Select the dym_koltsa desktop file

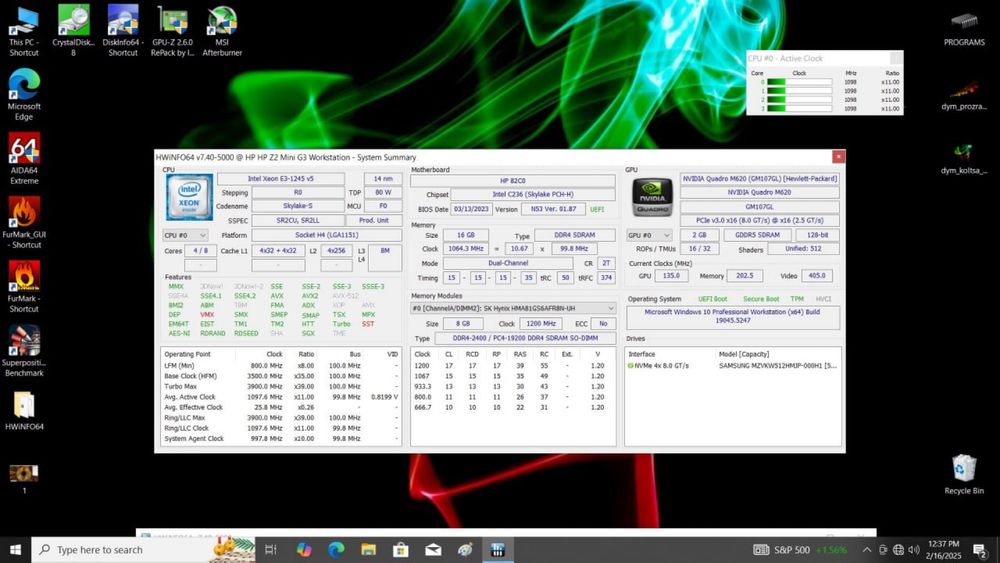point(964,158)
